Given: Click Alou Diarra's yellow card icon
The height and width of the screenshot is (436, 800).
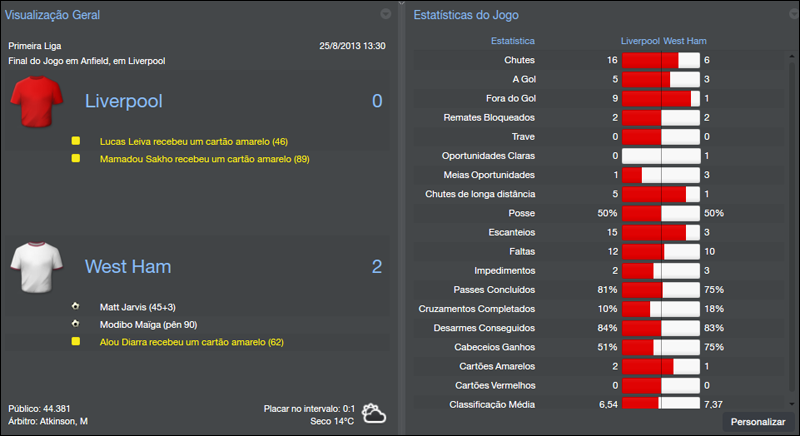Looking at the screenshot, I should [75, 341].
